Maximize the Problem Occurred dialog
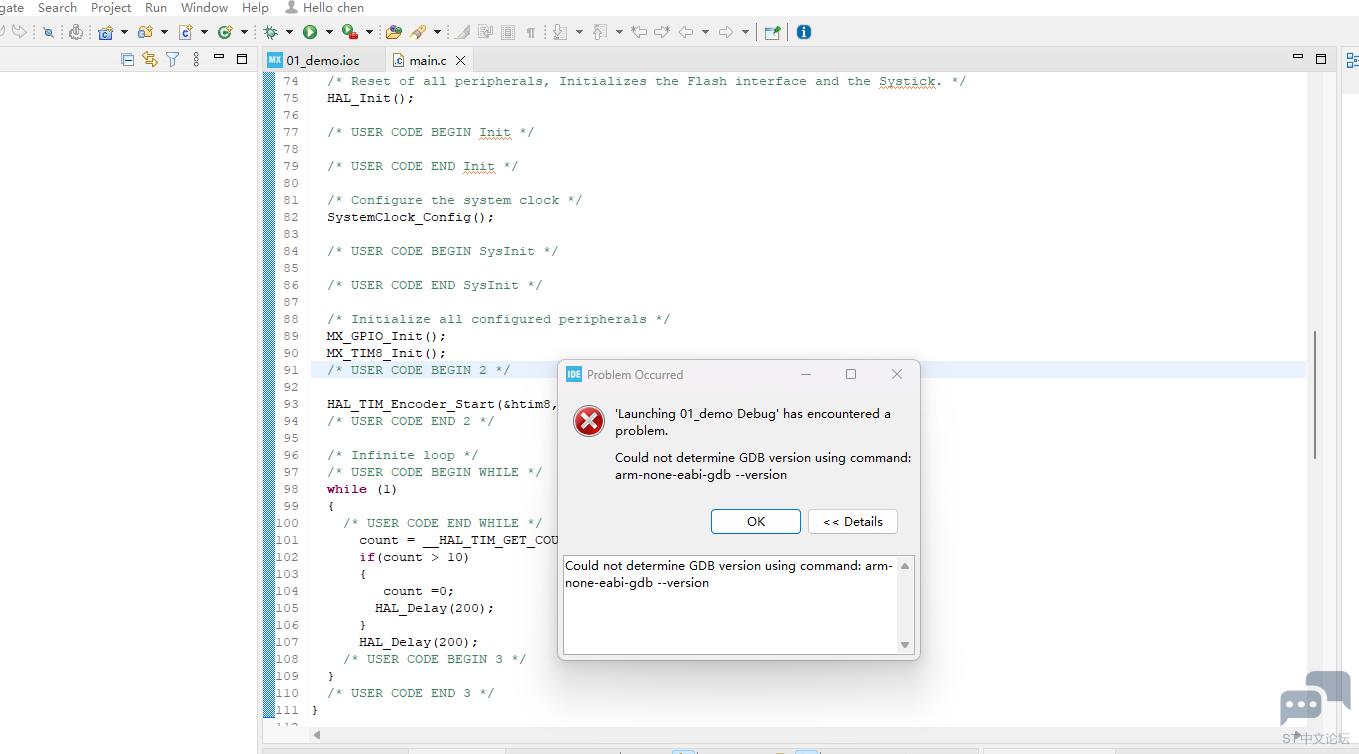Image resolution: width=1359 pixels, height=754 pixels. 851,374
